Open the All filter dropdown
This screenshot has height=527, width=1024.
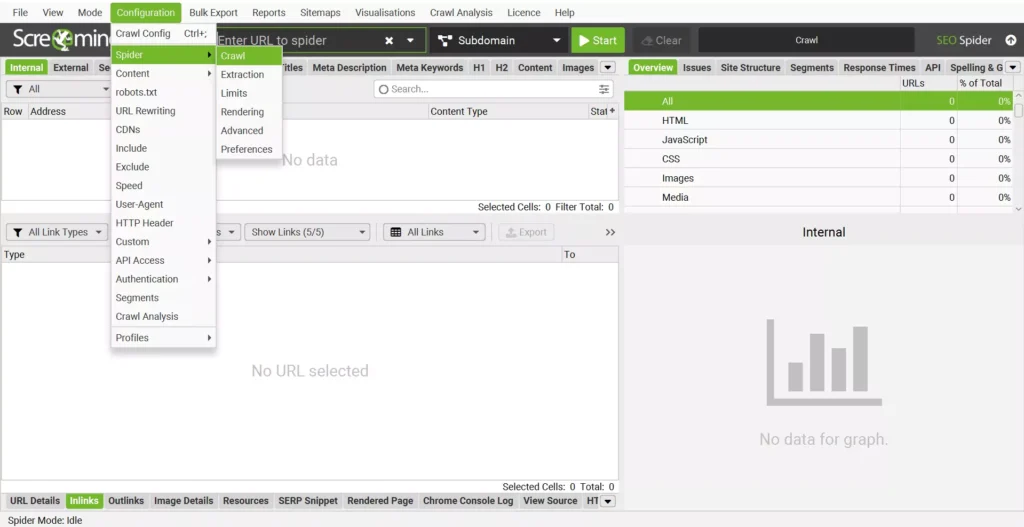pyautogui.click(x=59, y=89)
